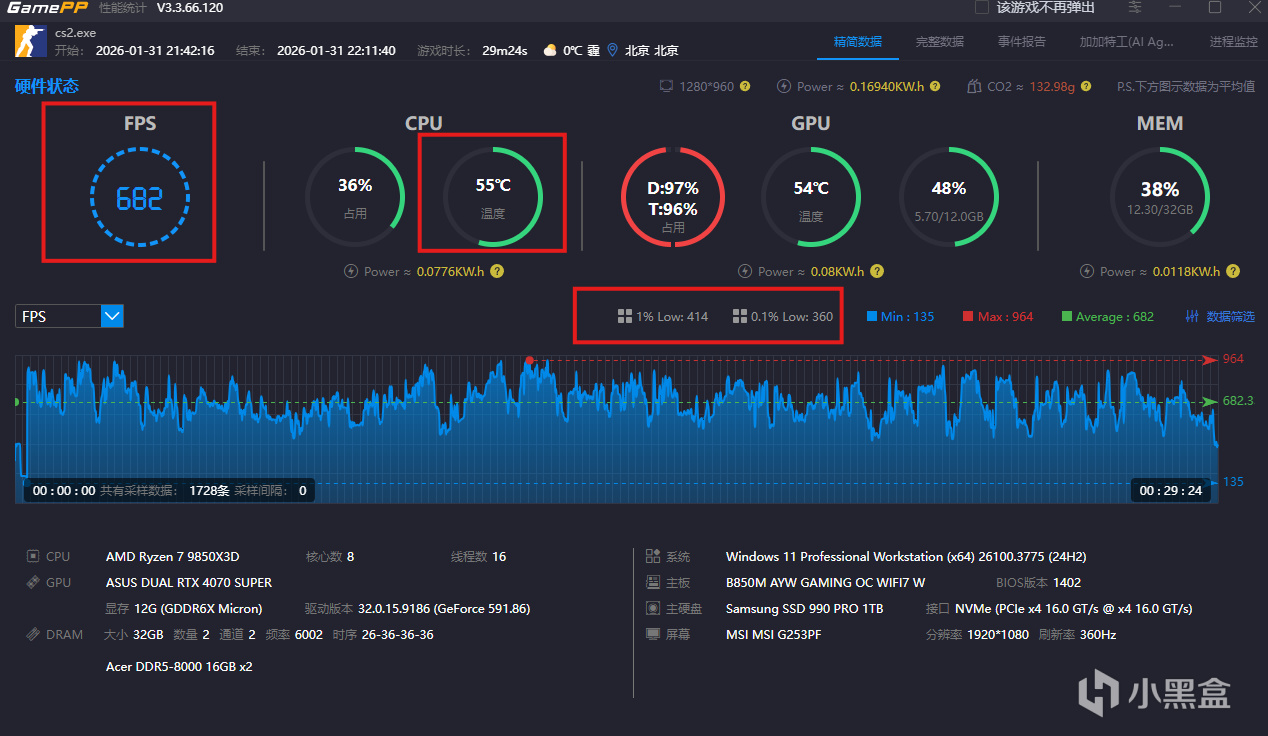Image resolution: width=1268 pixels, height=736 pixels.
Task: Click the help icon beside memory power
Action: click(1233, 271)
